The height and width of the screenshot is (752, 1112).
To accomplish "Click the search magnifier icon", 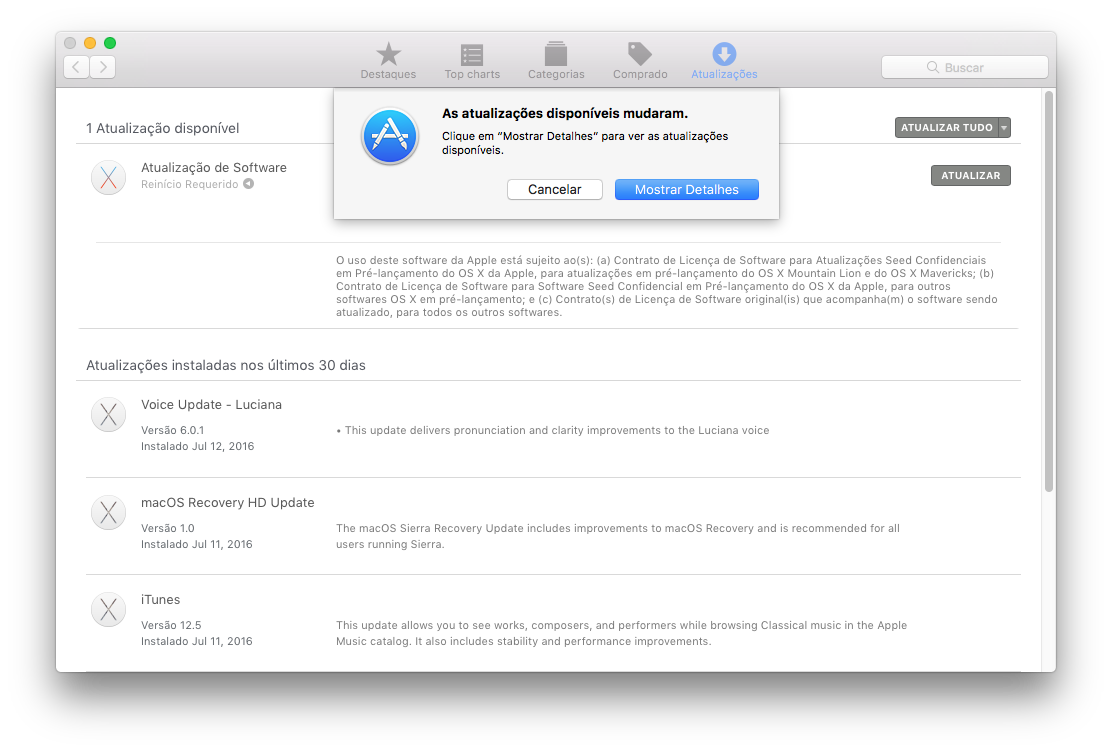I will click(933, 67).
